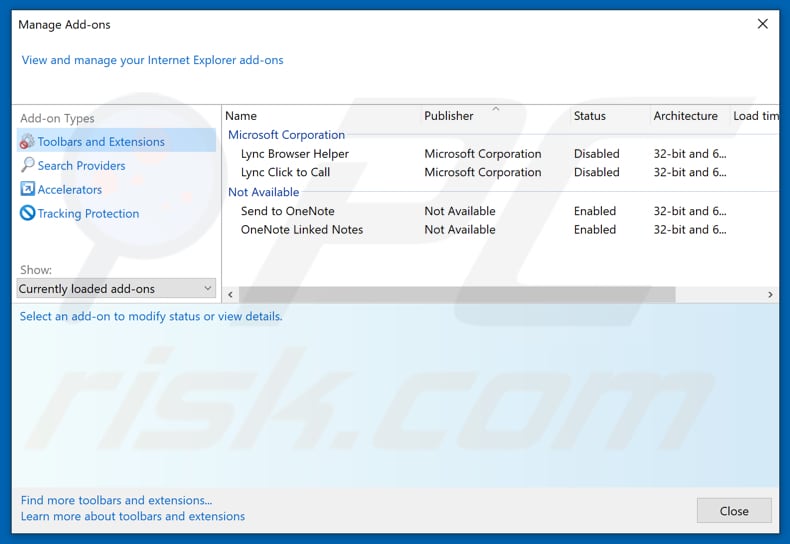Viewport: 790px width, 544px height.
Task: Select the Lync Click to Call add-on
Action: (x=285, y=172)
